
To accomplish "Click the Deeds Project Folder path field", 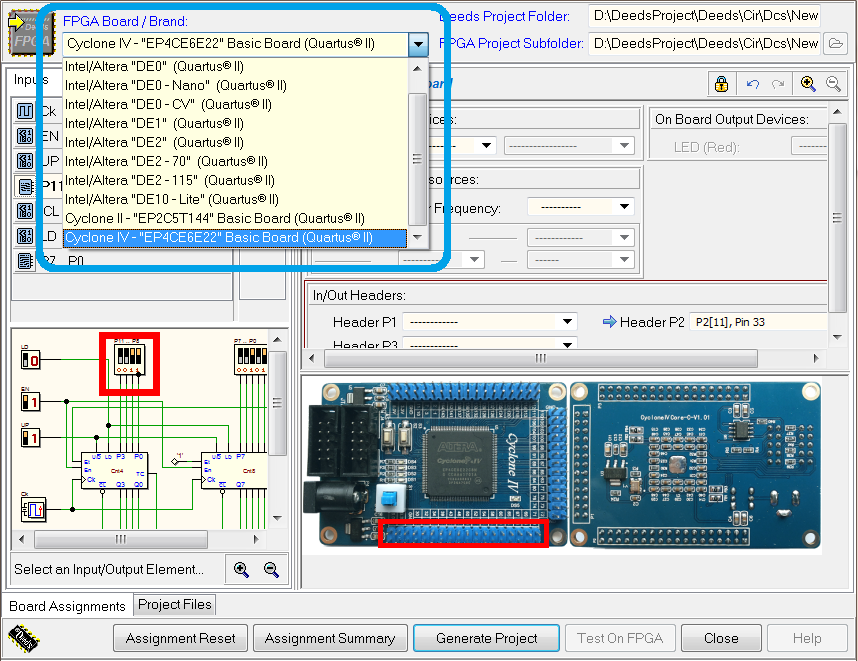I will (x=705, y=16).
